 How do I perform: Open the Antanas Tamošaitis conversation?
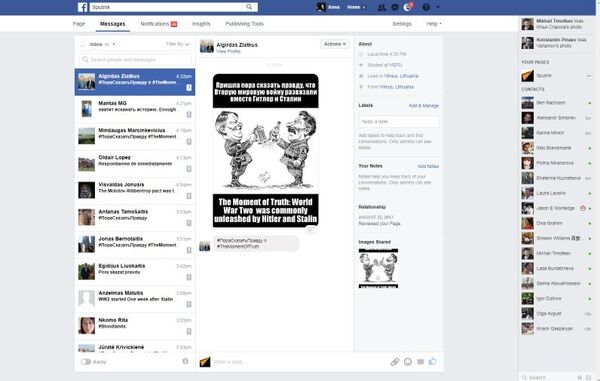135,218
